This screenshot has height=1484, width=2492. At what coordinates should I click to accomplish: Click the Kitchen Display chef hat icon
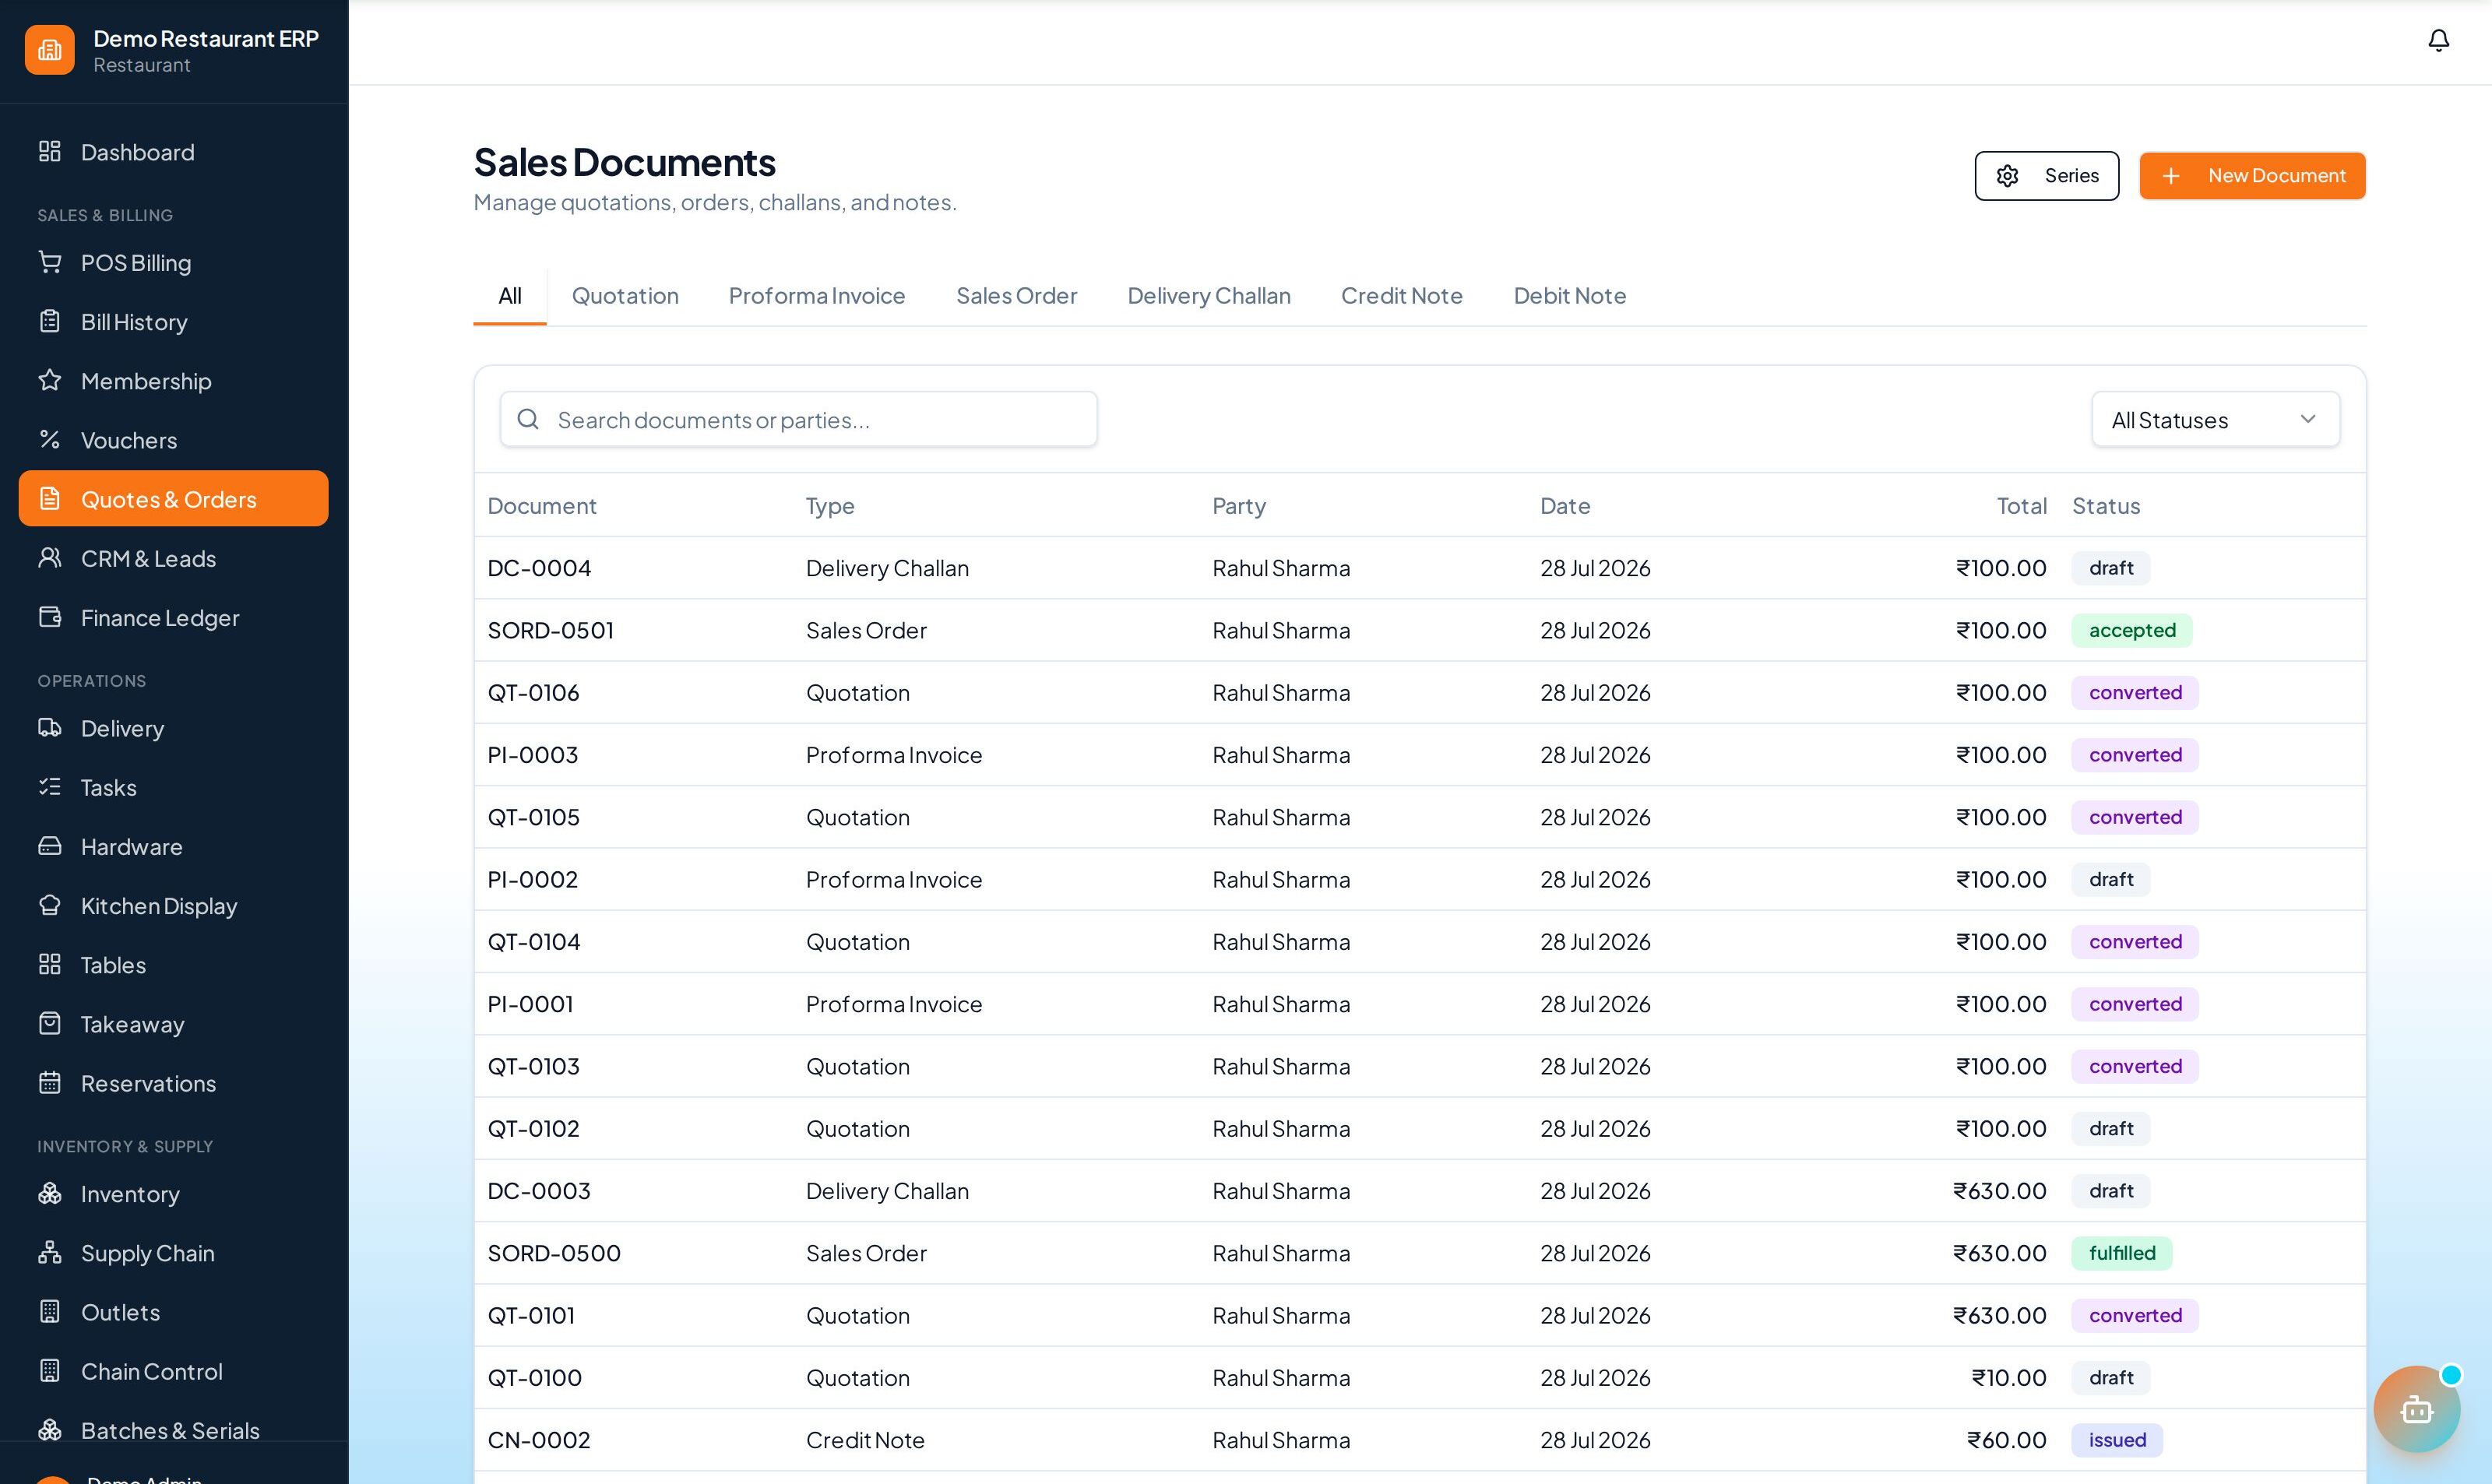50,905
